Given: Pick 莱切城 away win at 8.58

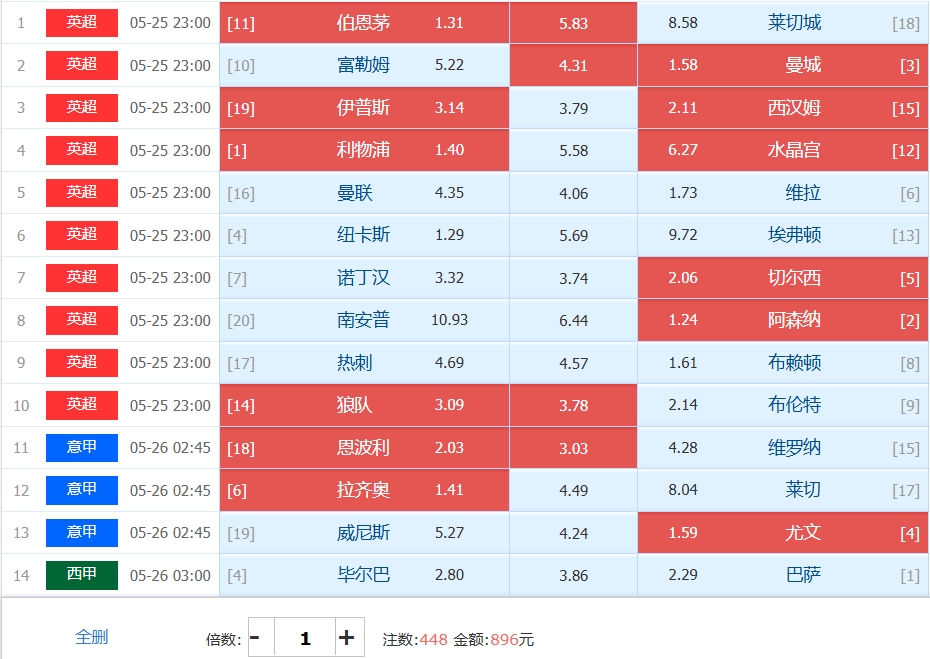Looking at the screenshot, I should tap(783, 23).
